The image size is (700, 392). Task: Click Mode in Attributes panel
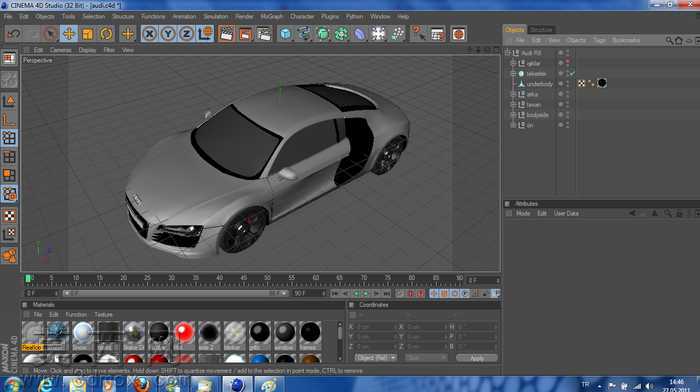pos(523,213)
